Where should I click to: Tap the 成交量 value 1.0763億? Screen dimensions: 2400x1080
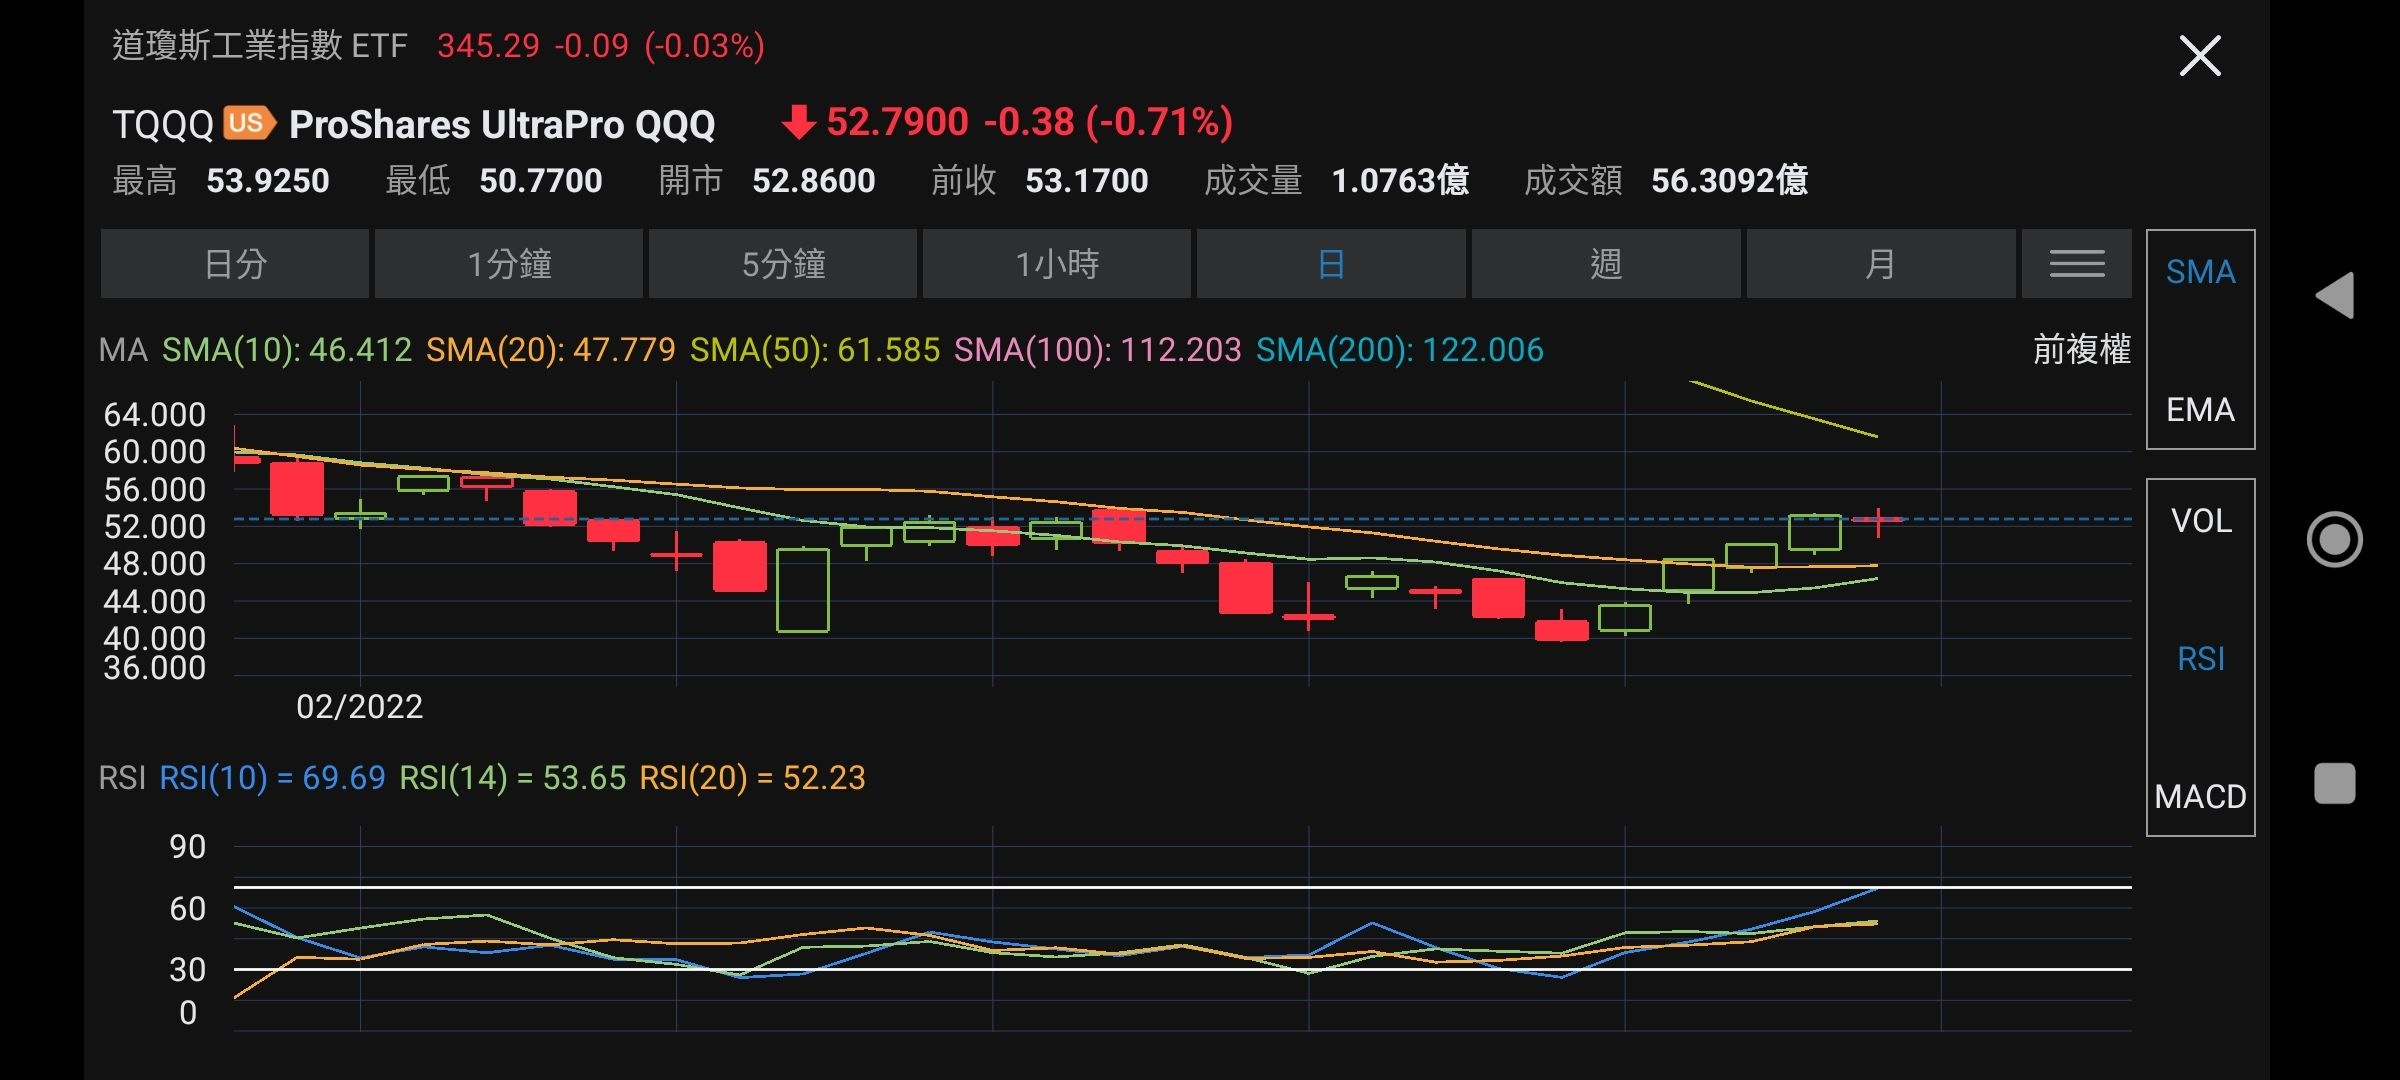(1400, 181)
